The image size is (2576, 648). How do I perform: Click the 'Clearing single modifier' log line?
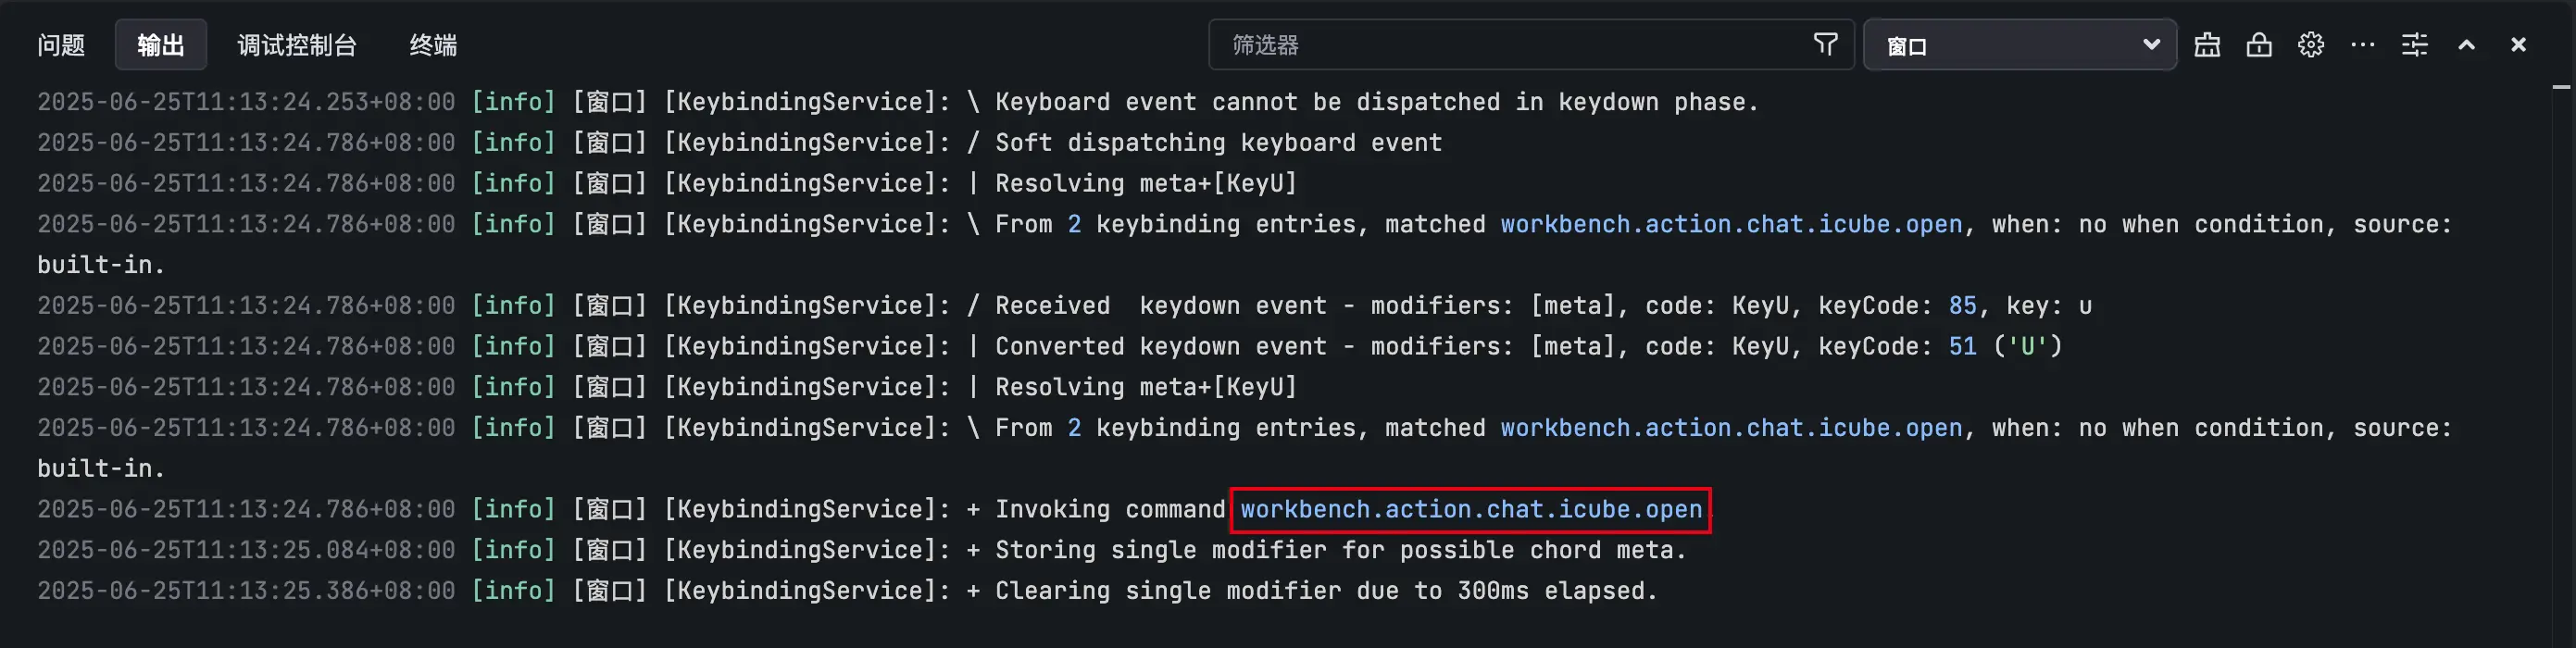click(1326, 591)
